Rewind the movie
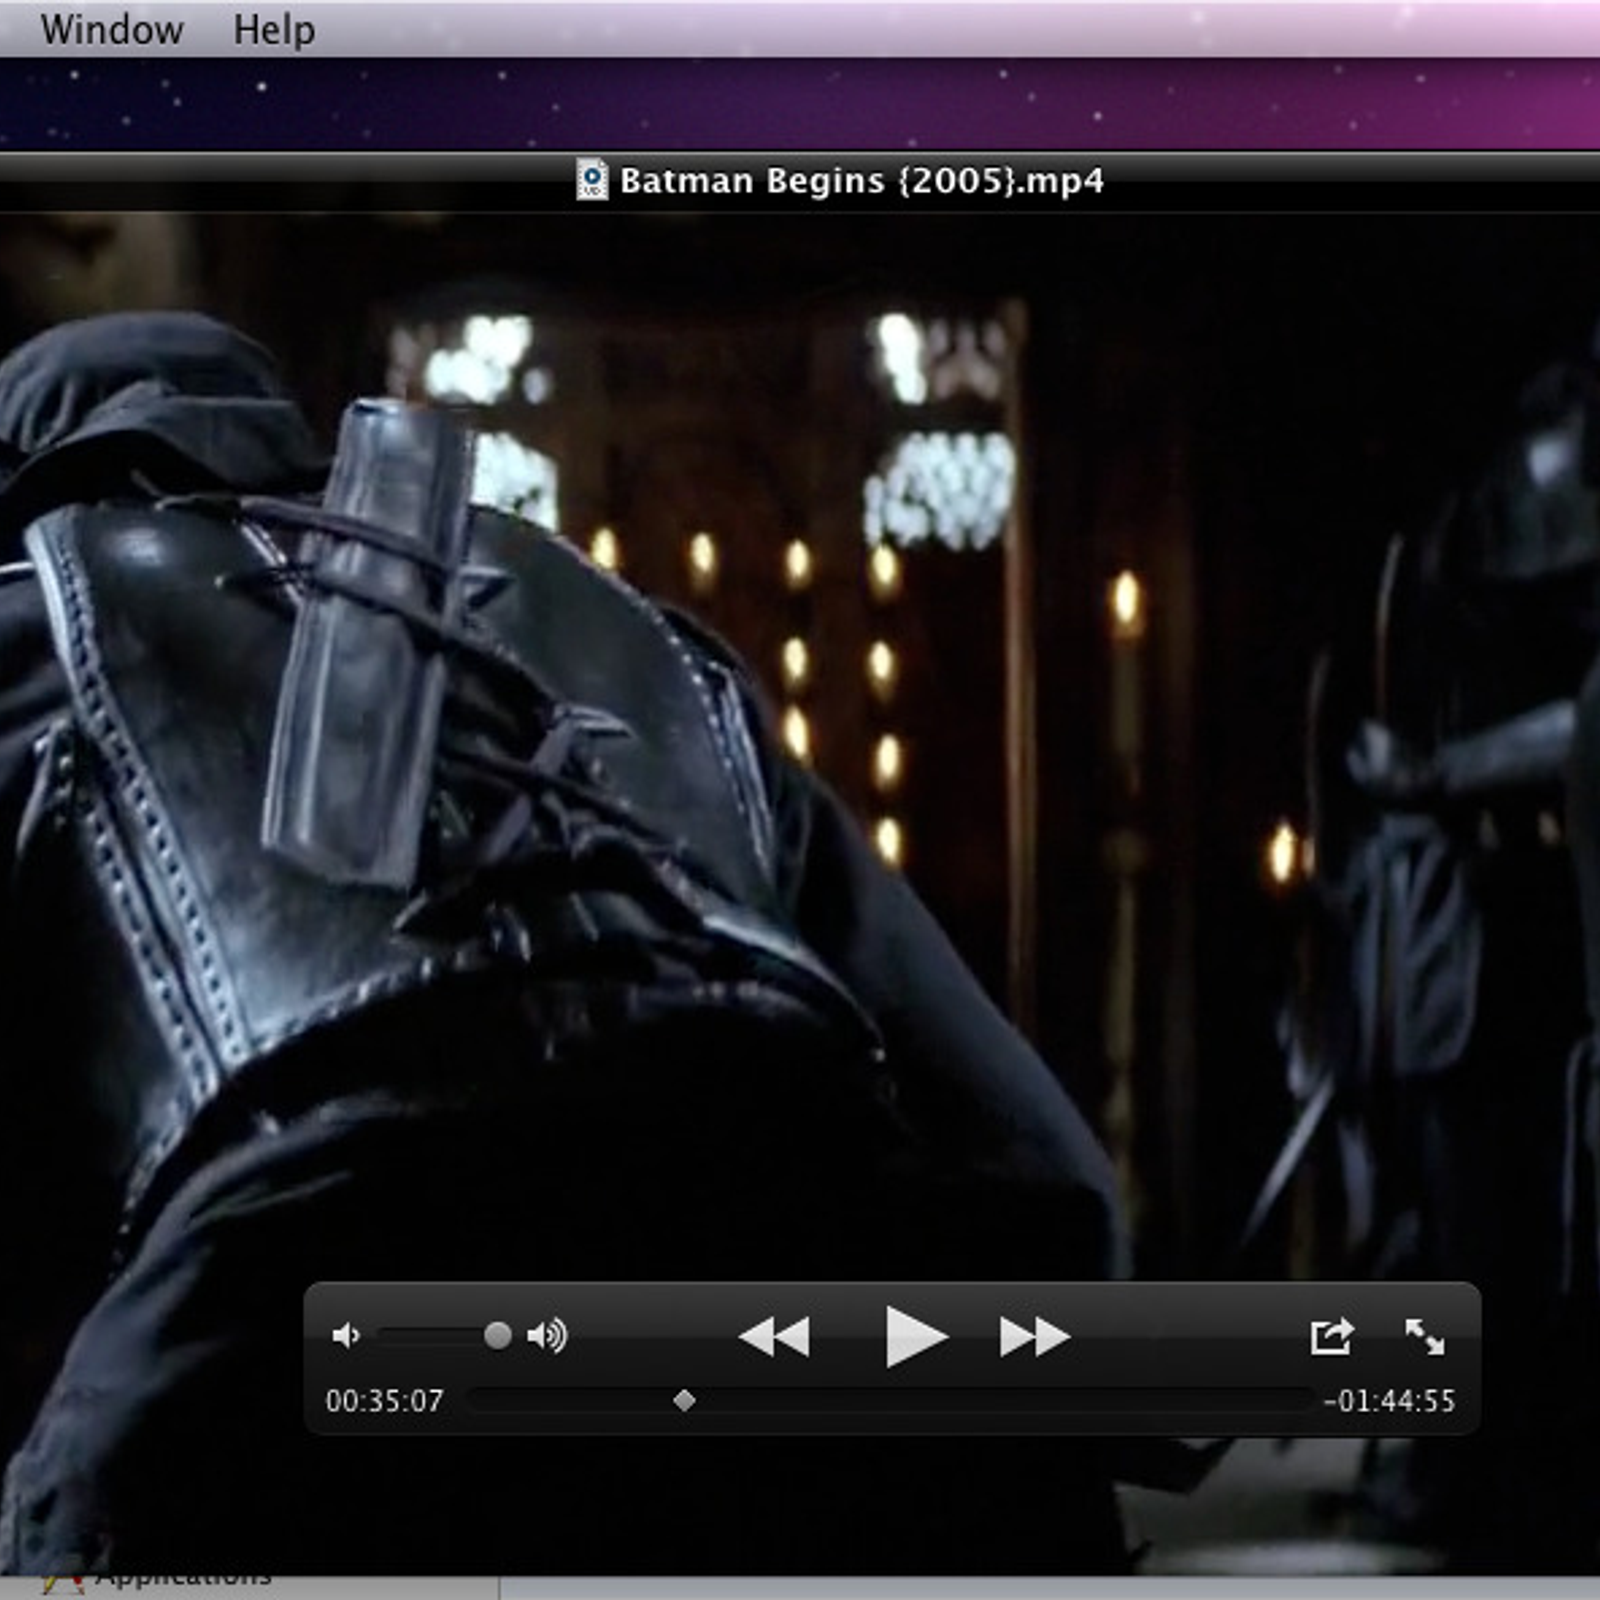This screenshot has height=1600, width=1600. pyautogui.click(x=774, y=1337)
